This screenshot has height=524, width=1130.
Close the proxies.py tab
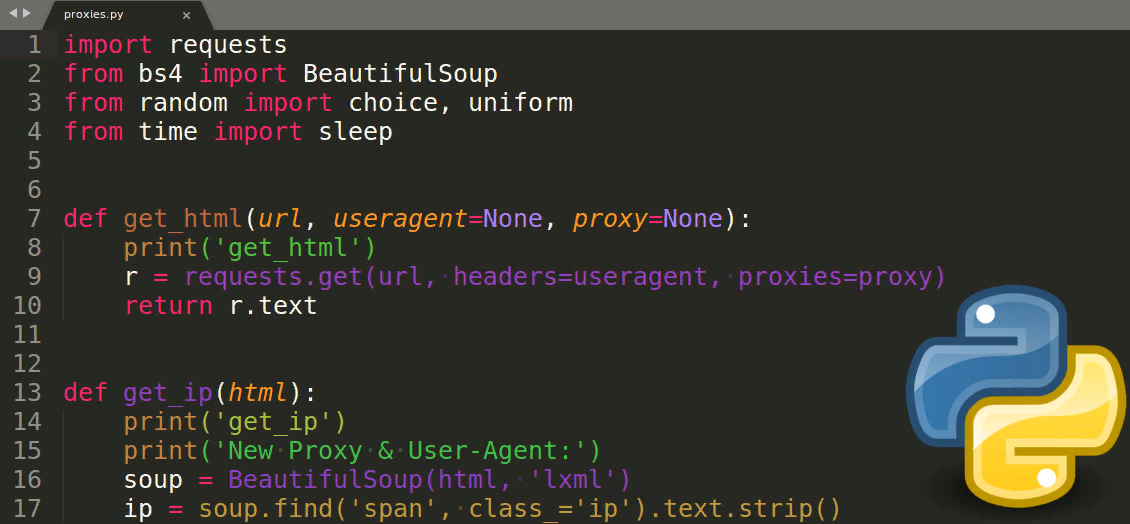(187, 14)
